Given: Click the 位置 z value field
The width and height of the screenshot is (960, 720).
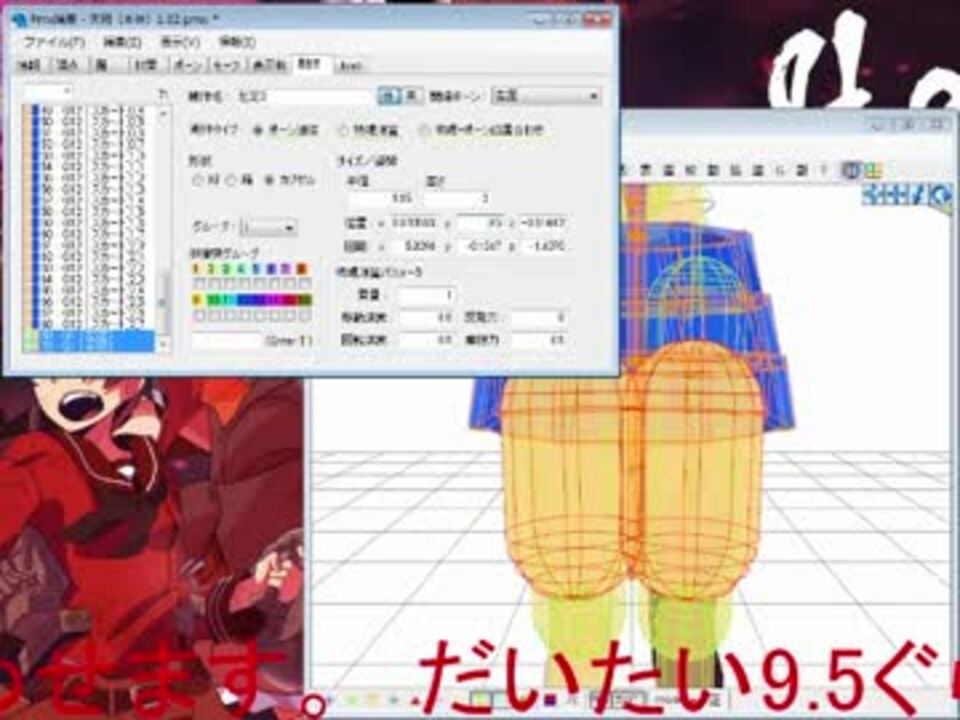Looking at the screenshot, I should (542, 223).
